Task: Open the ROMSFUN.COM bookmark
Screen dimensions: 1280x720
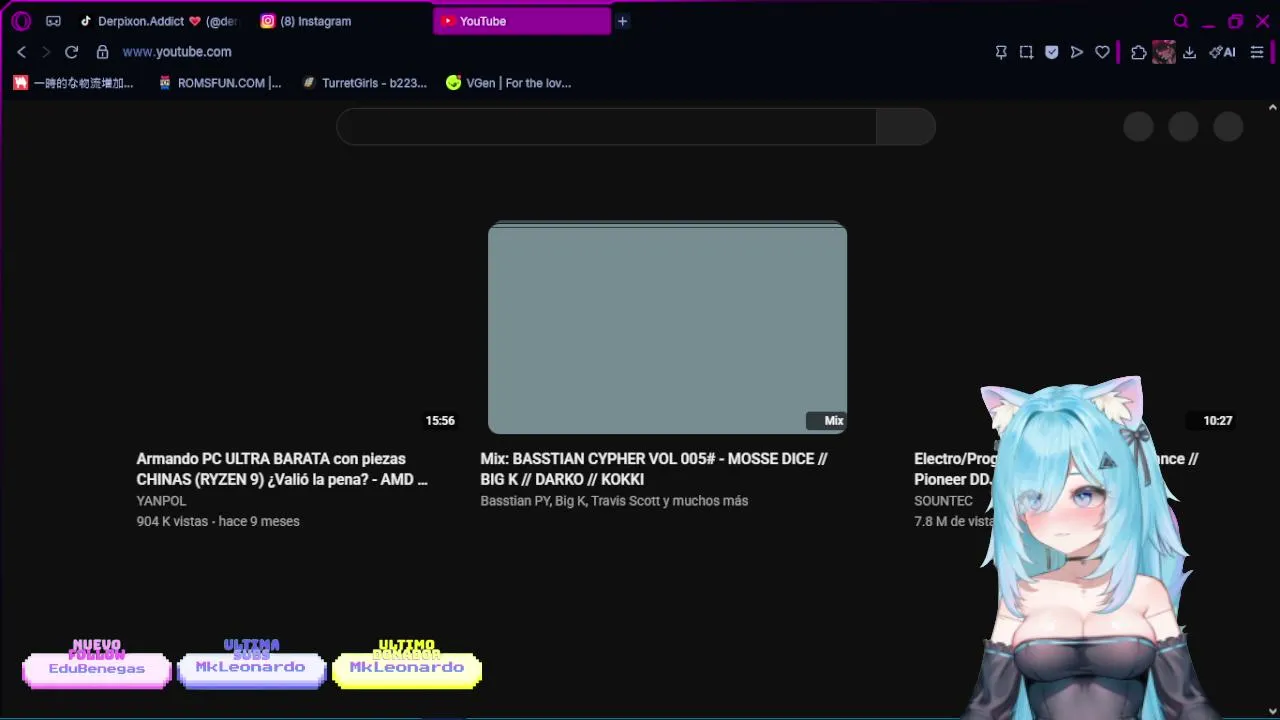Action: [x=220, y=83]
